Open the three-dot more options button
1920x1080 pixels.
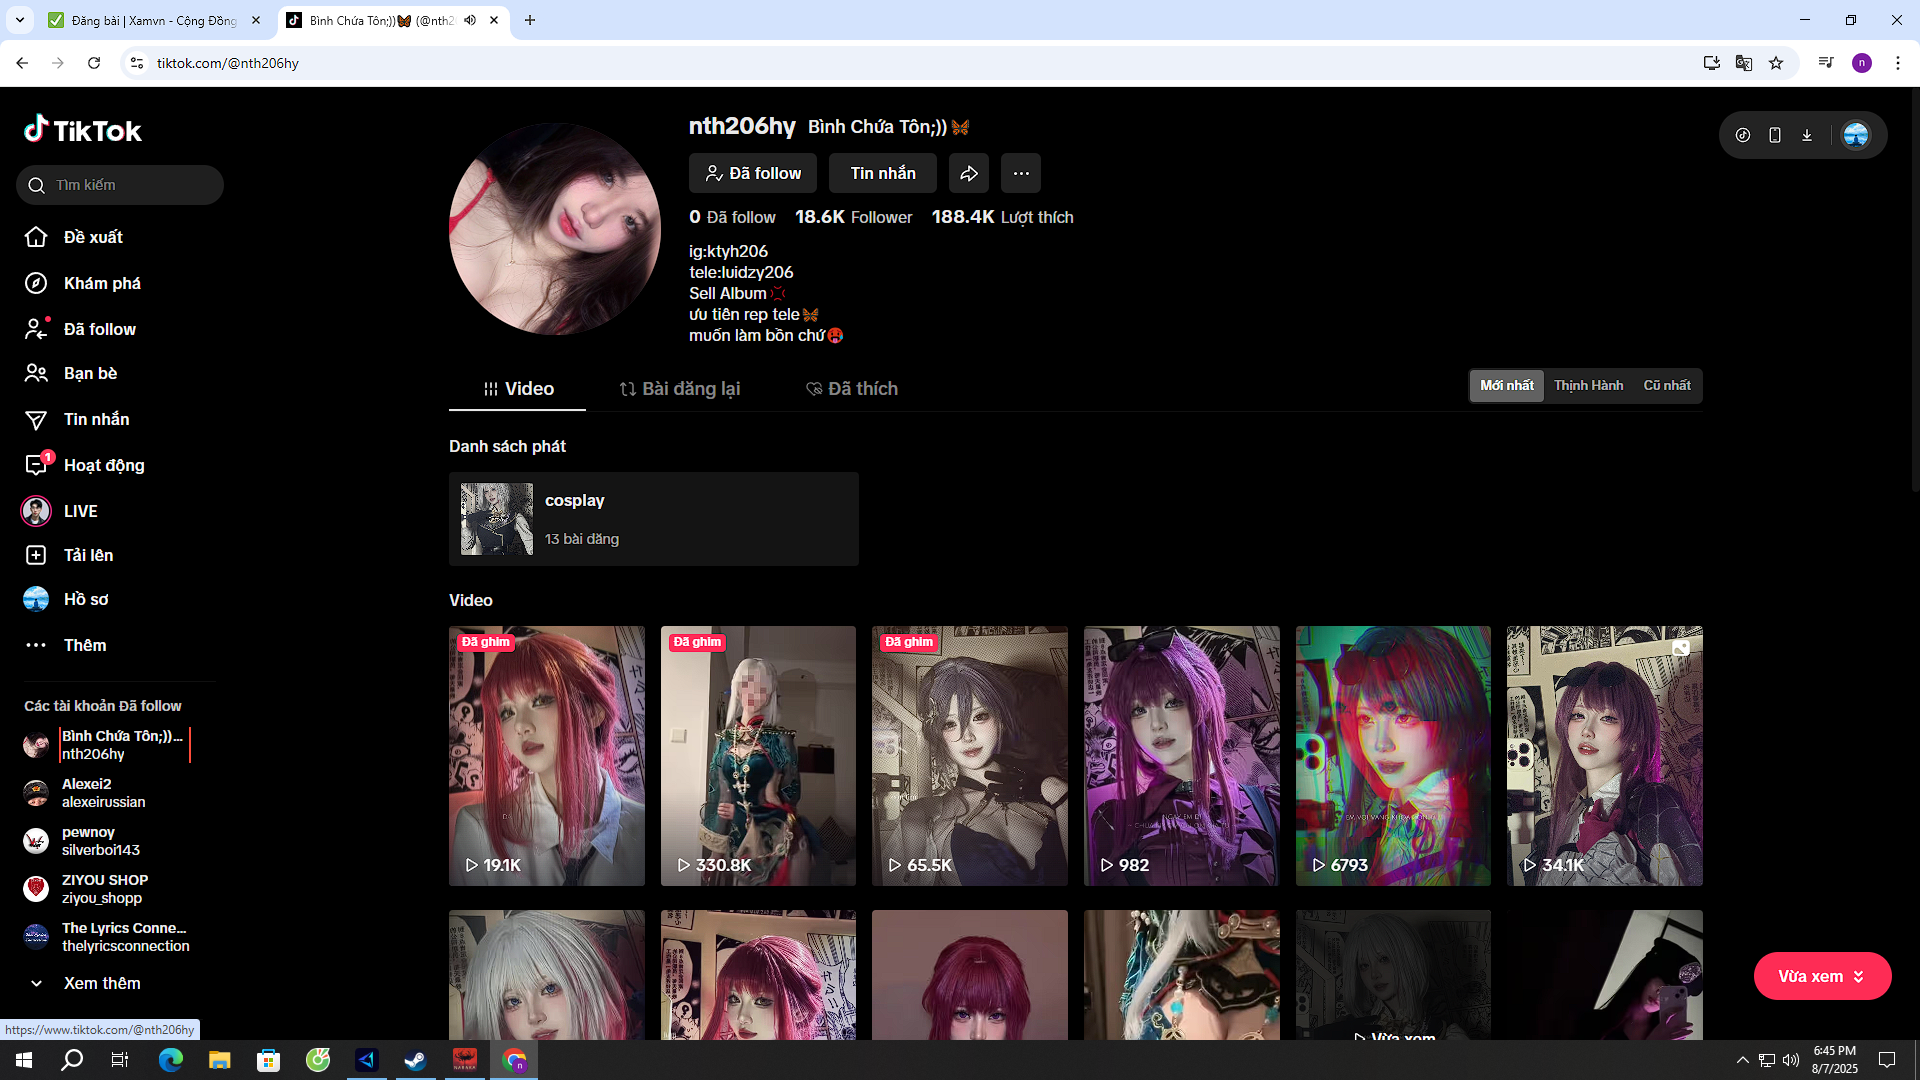pos(1020,174)
